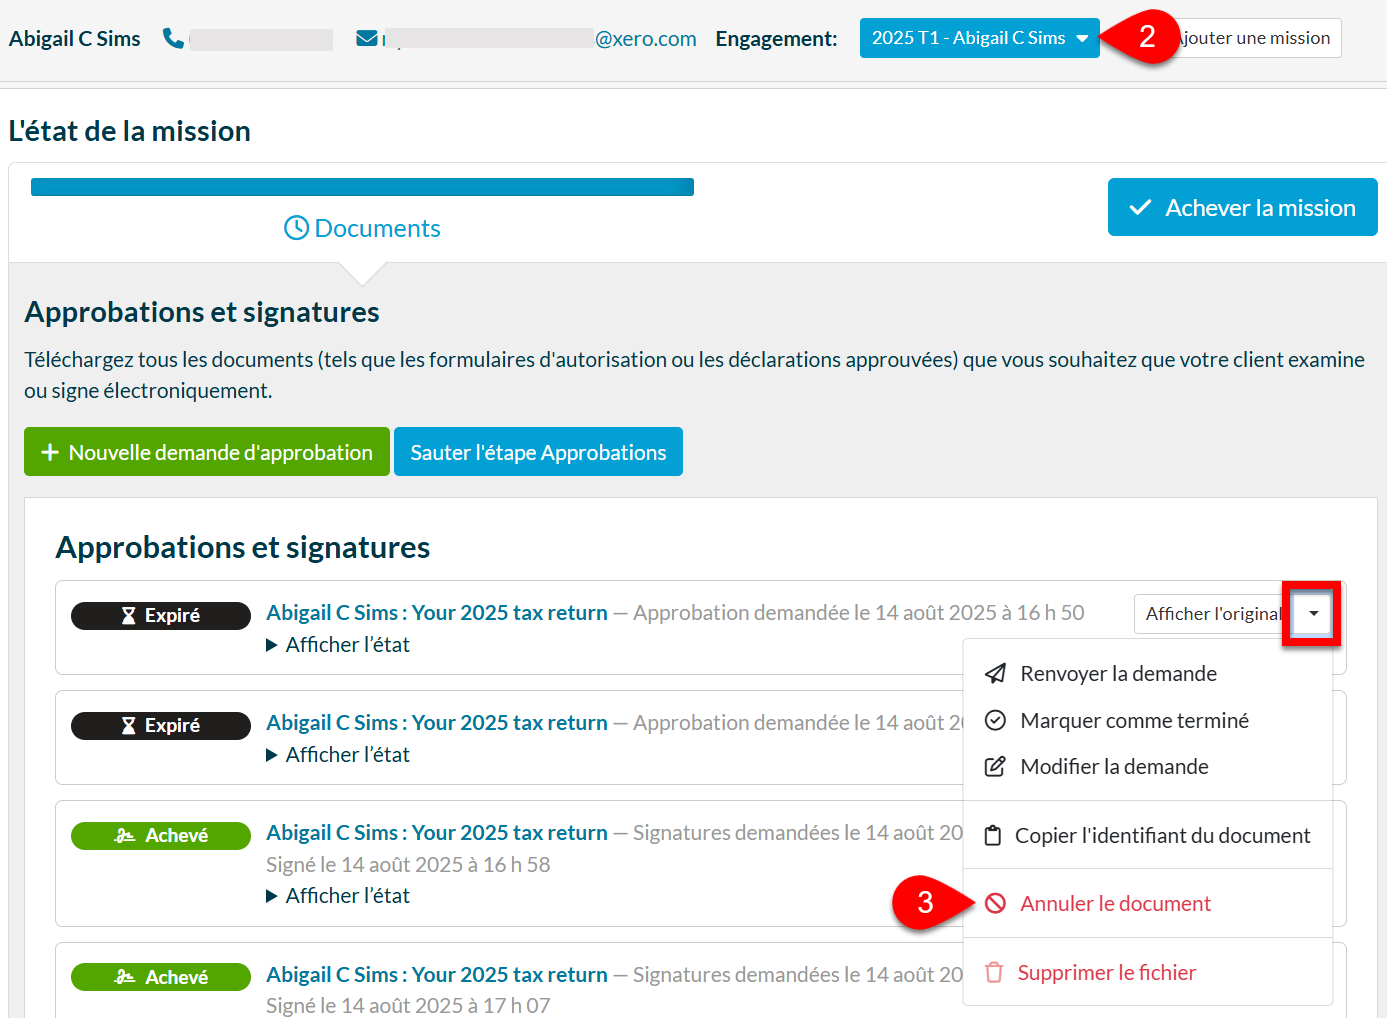Open first Abigail C Sims tax return link
This screenshot has width=1387, height=1018.
[x=436, y=613]
